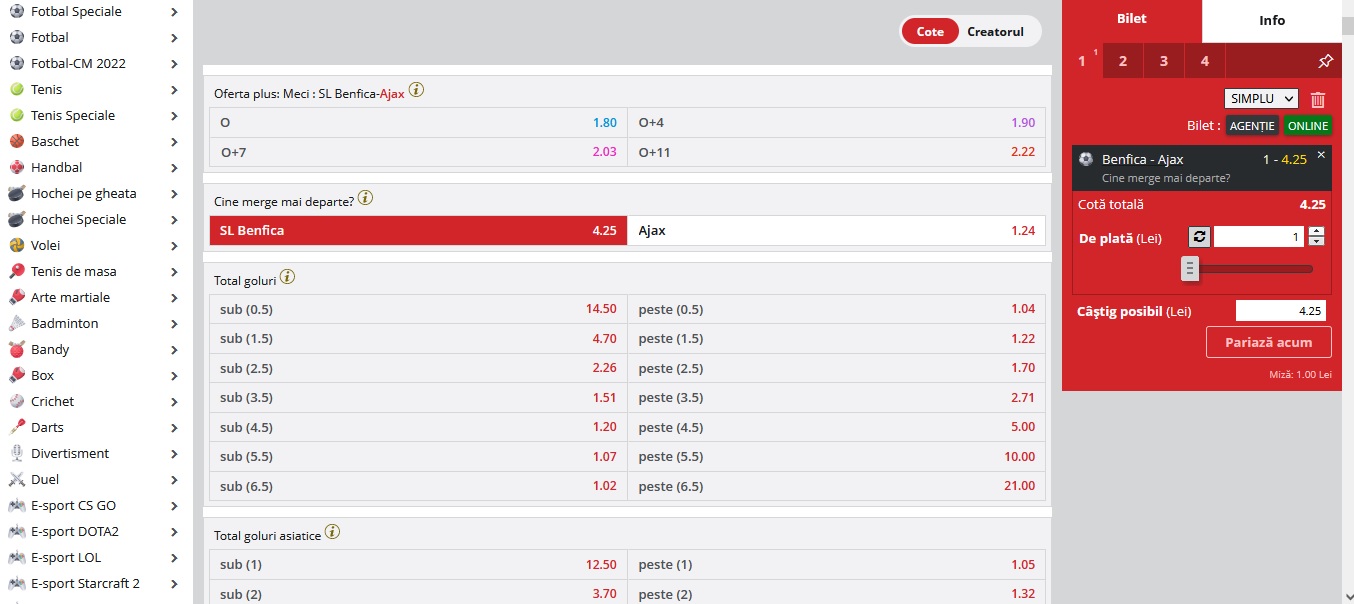Click the refresh icon beside De plată
This screenshot has width=1354, height=604.
click(x=1199, y=237)
